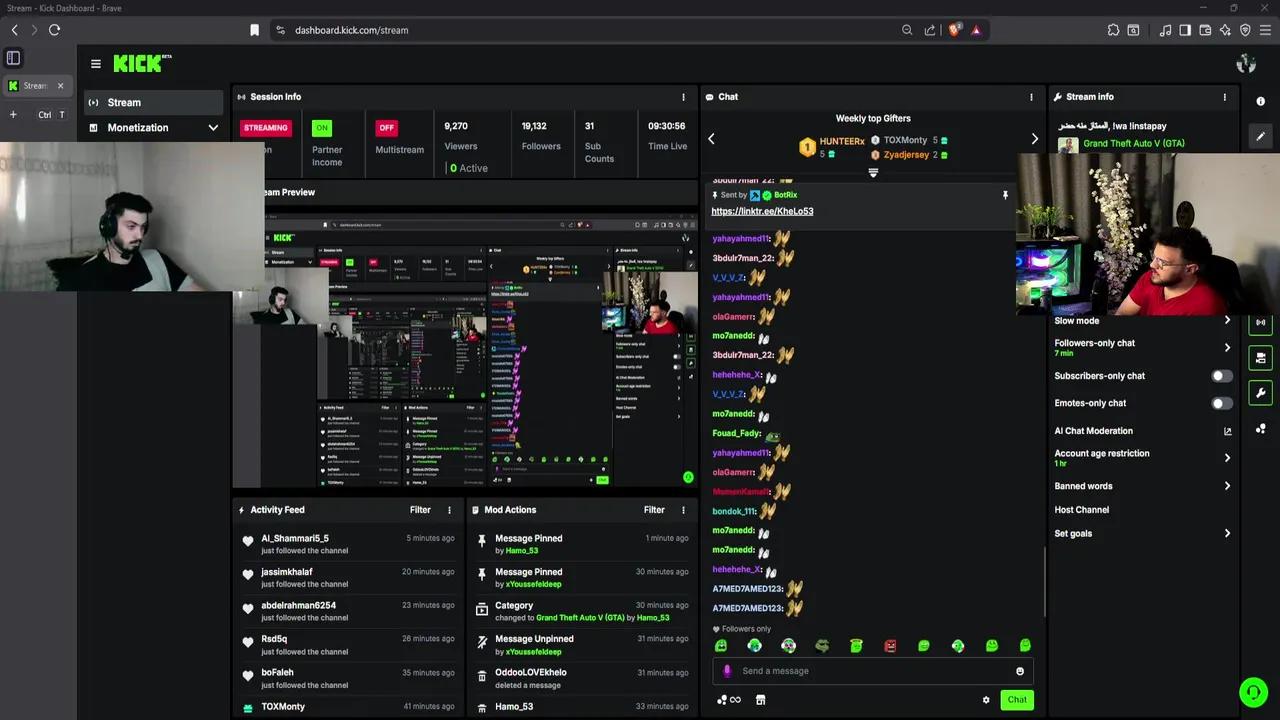1280x720 pixels.
Task: Enable Emotes-only chat switch
Action: point(1221,403)
